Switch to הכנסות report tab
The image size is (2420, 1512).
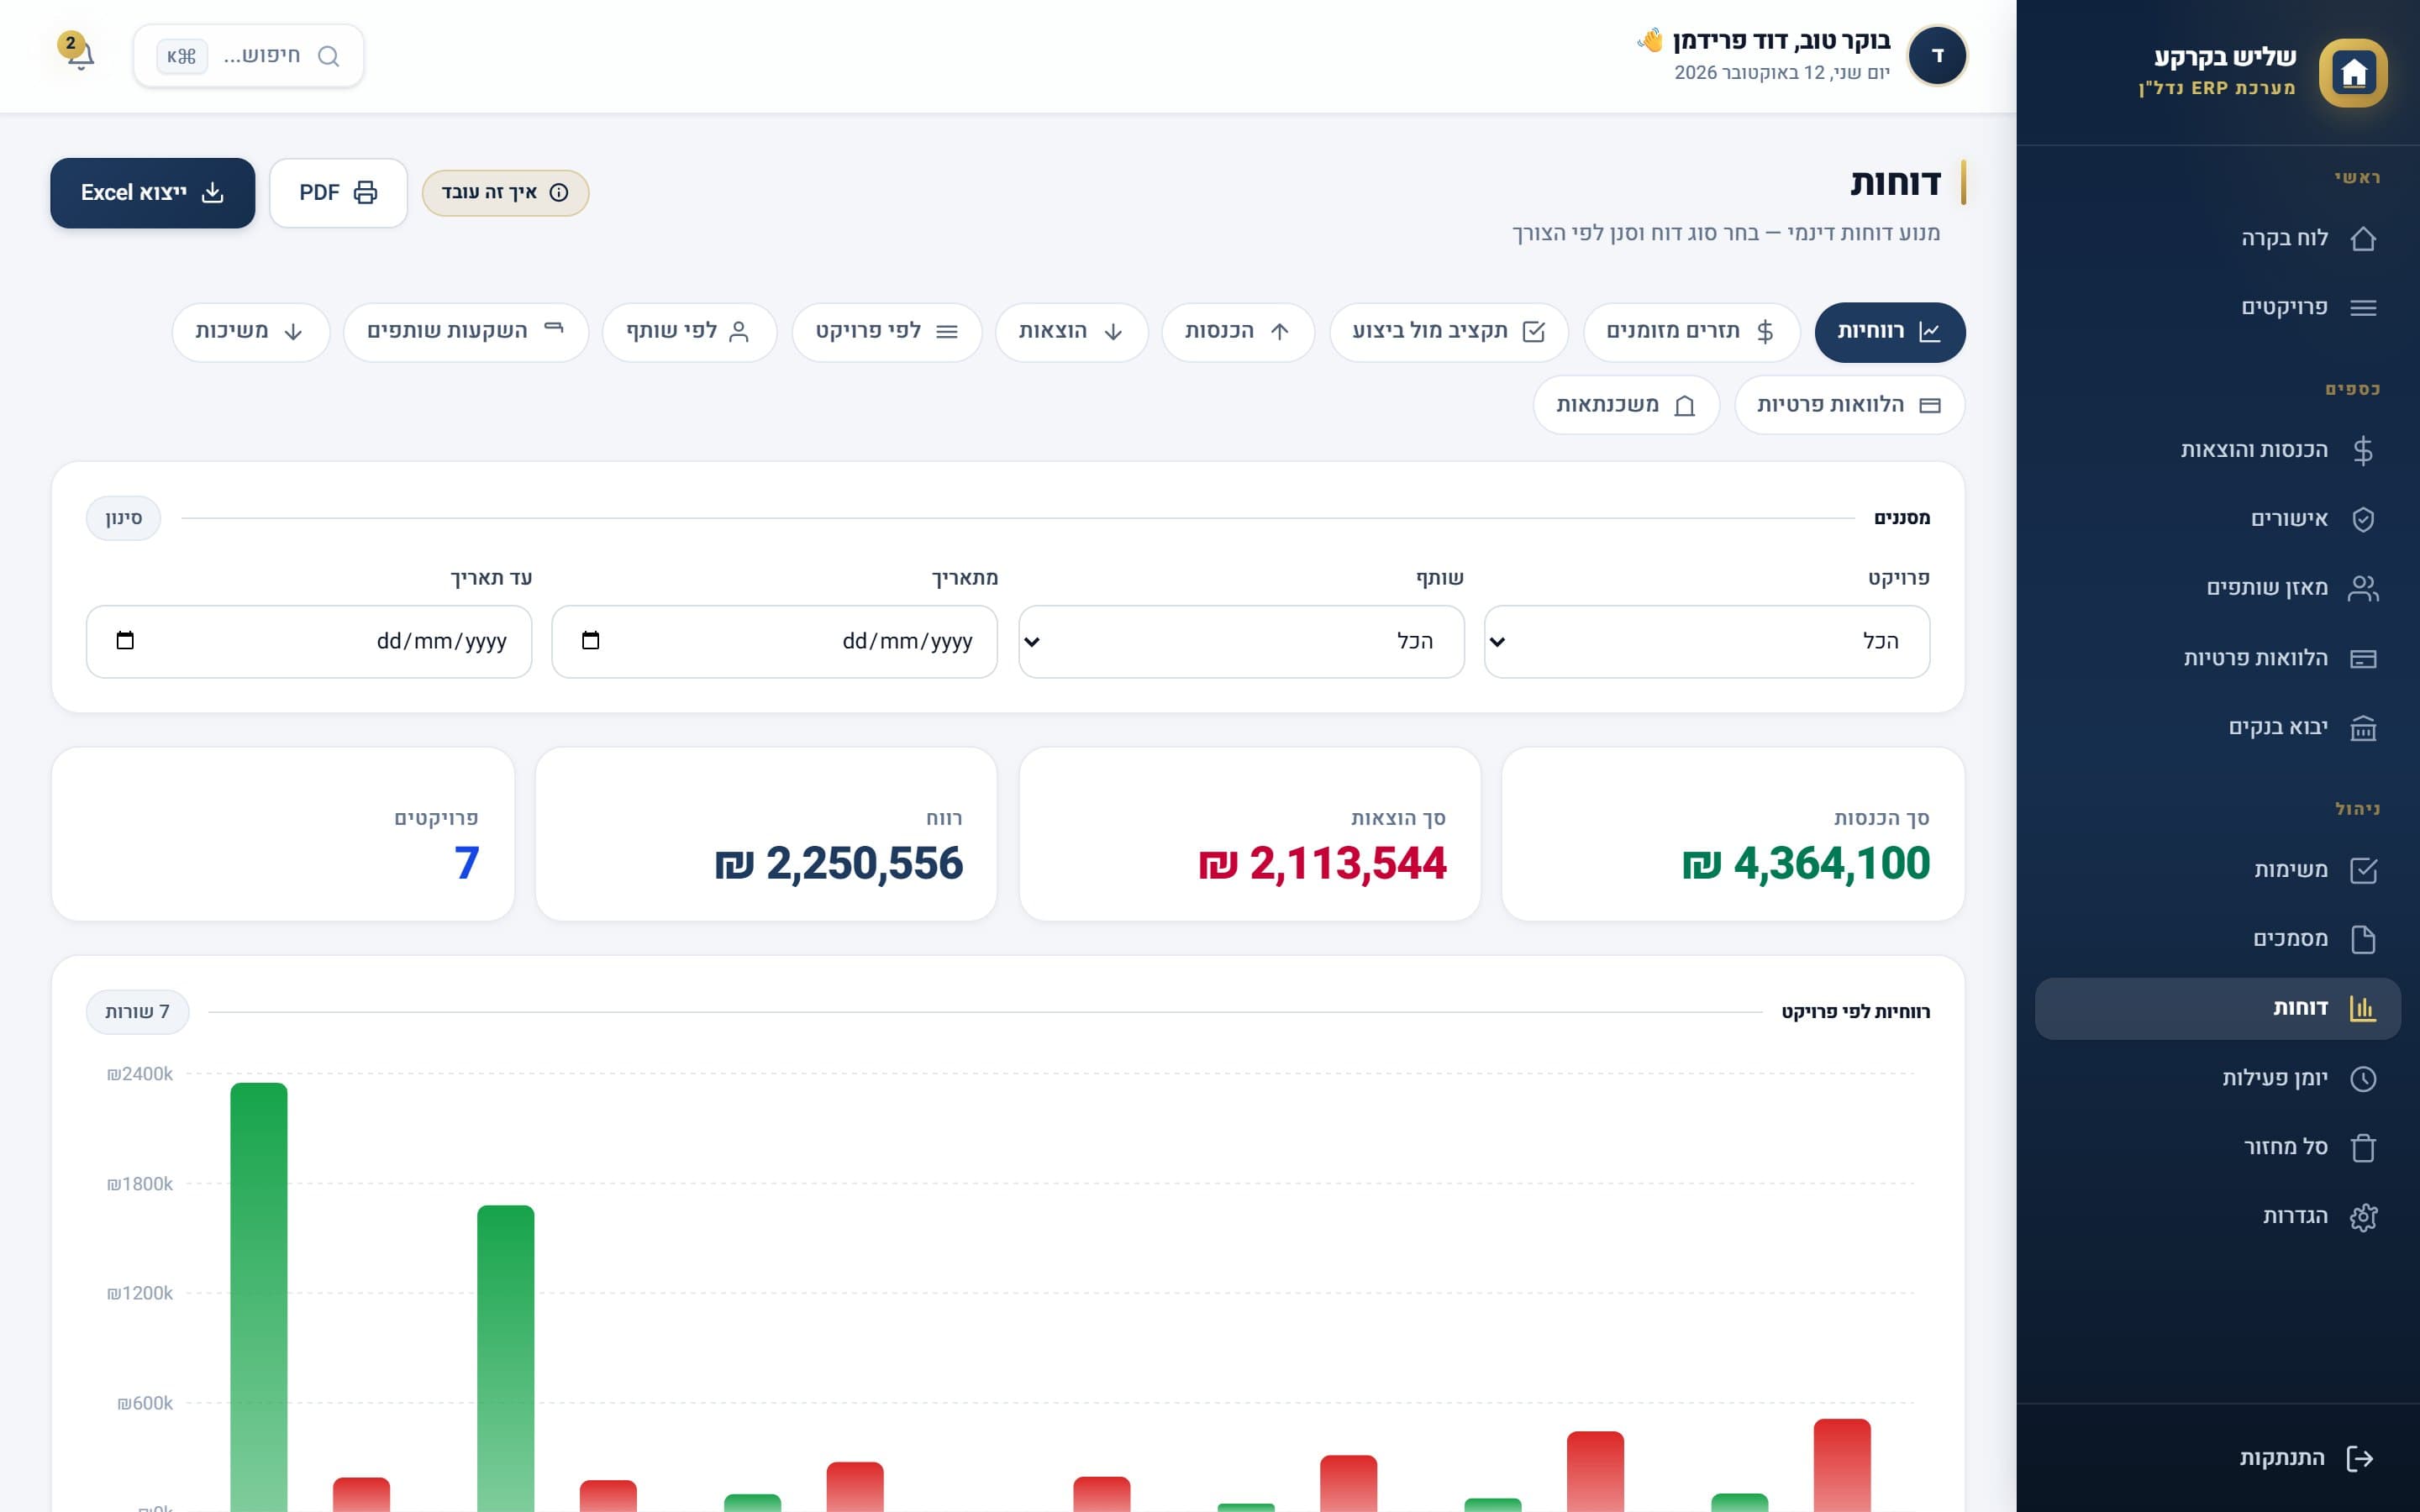(x=1237, y=332)
